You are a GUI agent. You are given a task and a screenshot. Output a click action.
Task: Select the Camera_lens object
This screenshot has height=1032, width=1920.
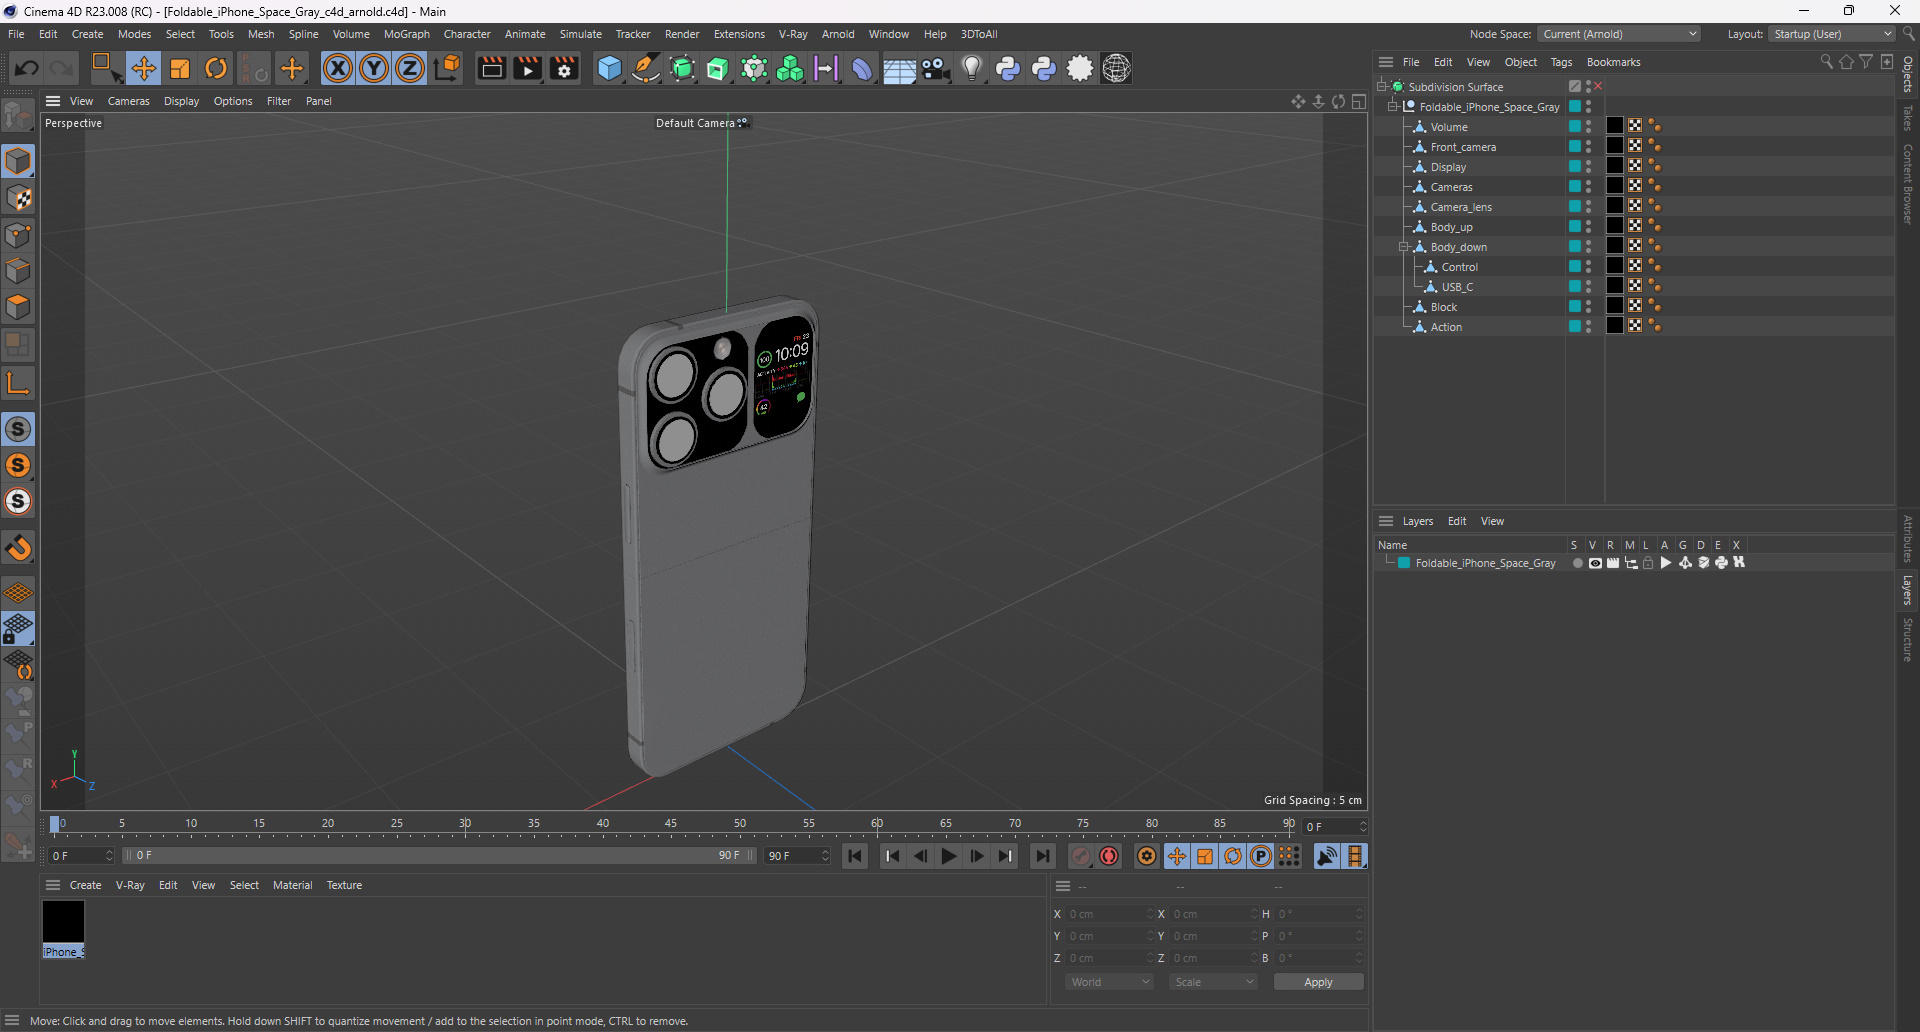(x=1461, y=207)
